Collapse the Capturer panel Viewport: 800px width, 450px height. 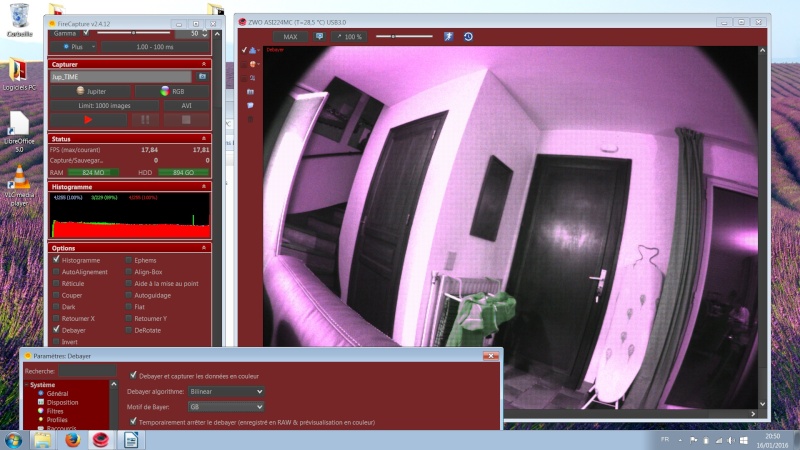(x=204, y=64)
